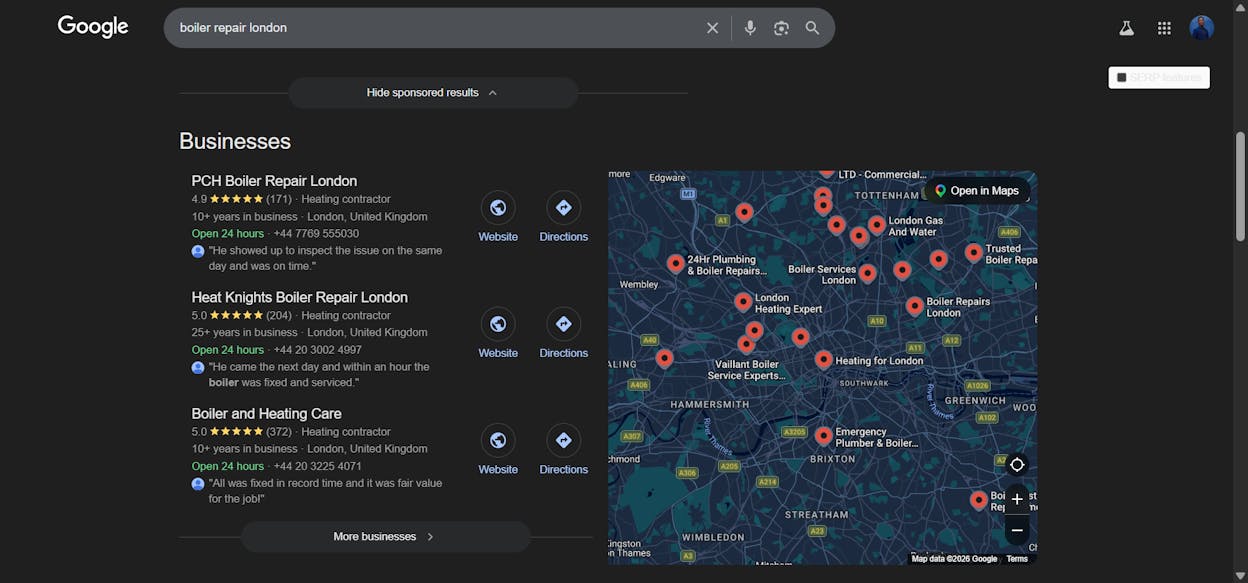Open website for Boiler and Heating Care
Screen dimensions: 1248x583
tap(498, 450)
